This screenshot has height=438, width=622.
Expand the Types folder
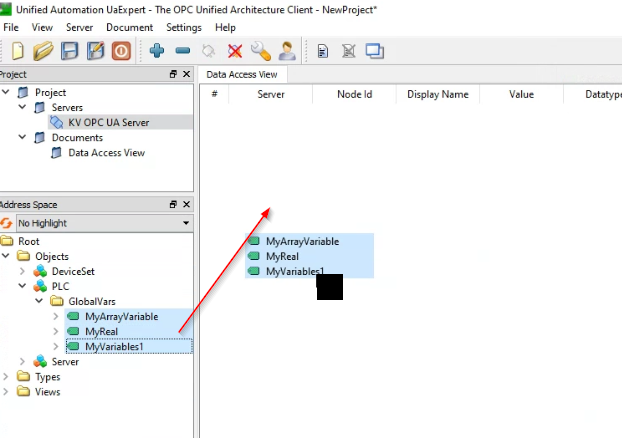6,377
